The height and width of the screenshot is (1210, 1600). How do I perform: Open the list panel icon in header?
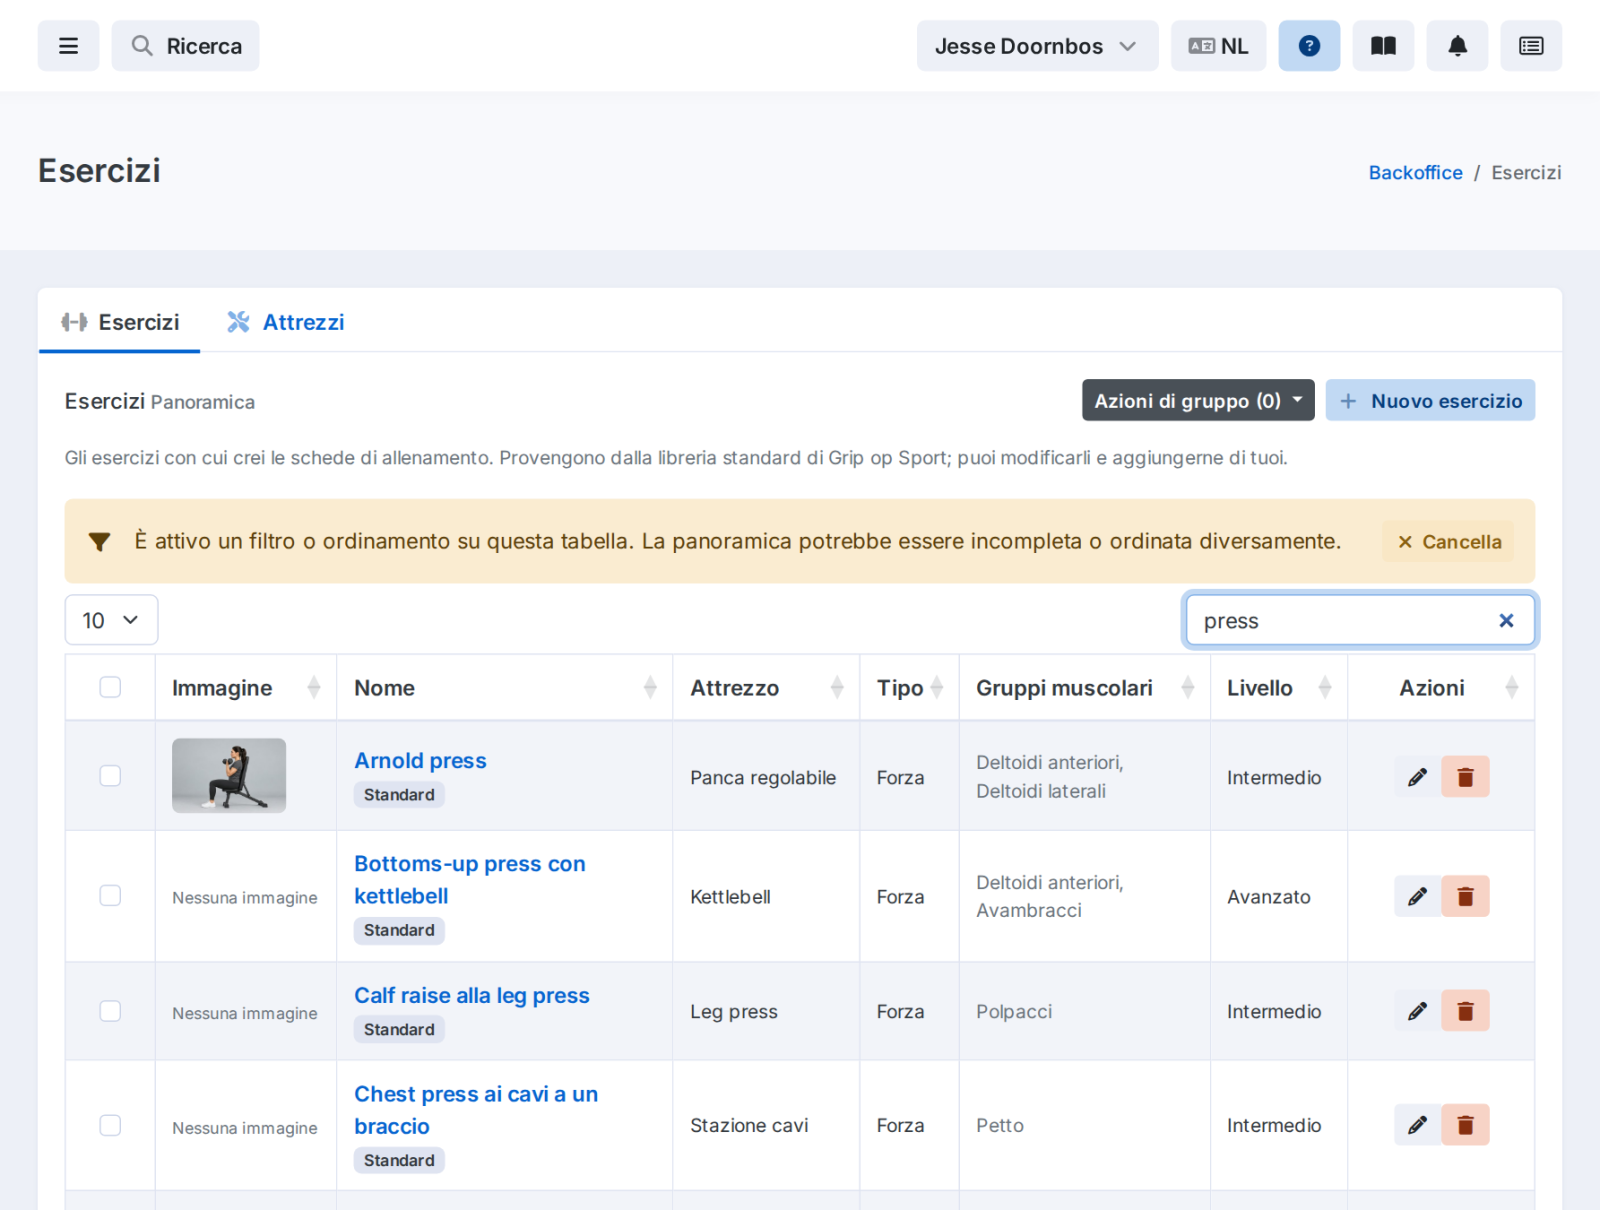click(x=1531, y=46)
